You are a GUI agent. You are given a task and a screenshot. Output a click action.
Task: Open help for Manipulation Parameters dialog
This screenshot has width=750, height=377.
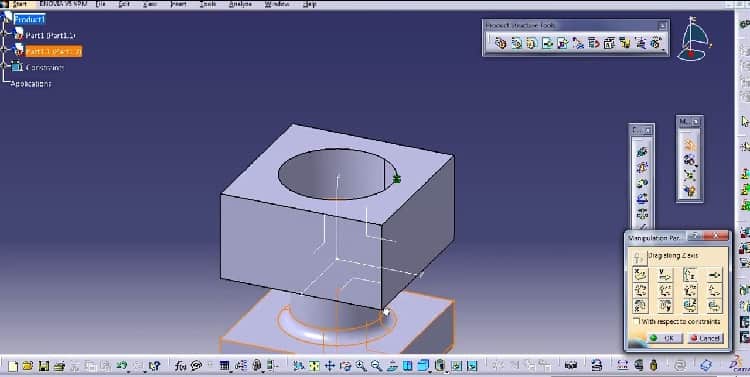tap(695, 236)
